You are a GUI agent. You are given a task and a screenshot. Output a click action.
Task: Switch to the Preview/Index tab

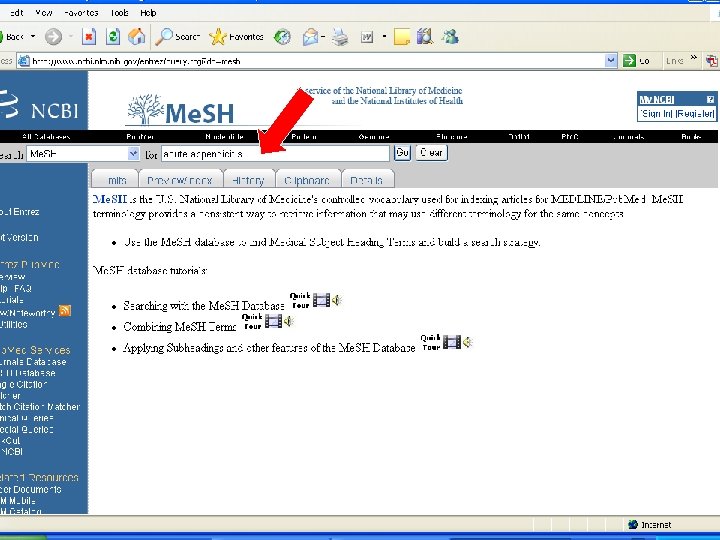tap(180, 180)
